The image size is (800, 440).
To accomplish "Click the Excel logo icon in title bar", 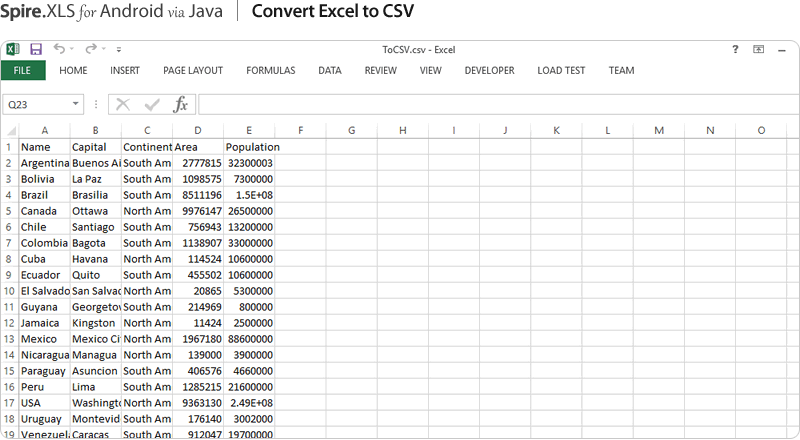I will point(13,49).
